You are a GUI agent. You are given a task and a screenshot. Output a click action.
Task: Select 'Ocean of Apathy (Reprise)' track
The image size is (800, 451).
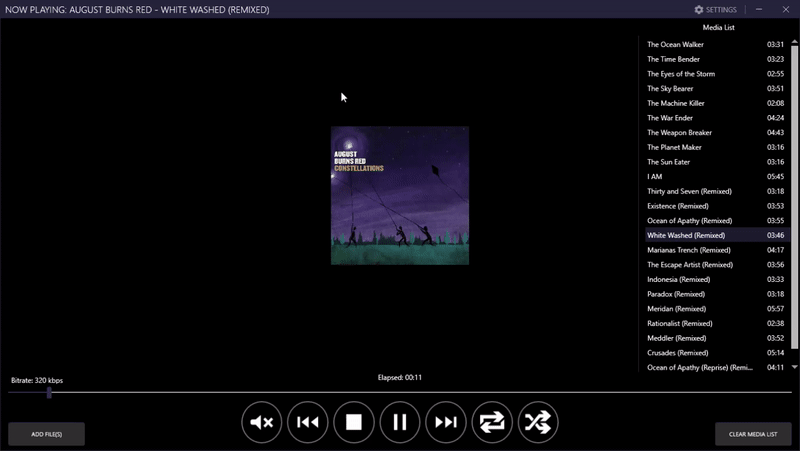coord(715,367)
